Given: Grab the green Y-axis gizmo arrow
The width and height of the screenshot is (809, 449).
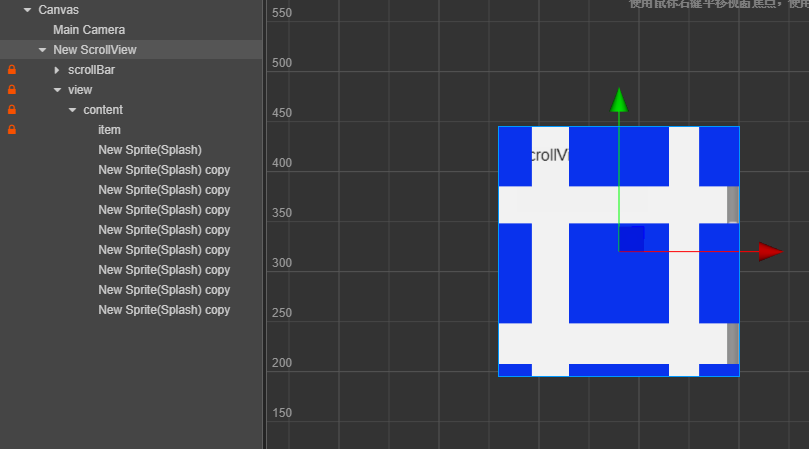Looking at the screenshot, I should pos(619,100).
